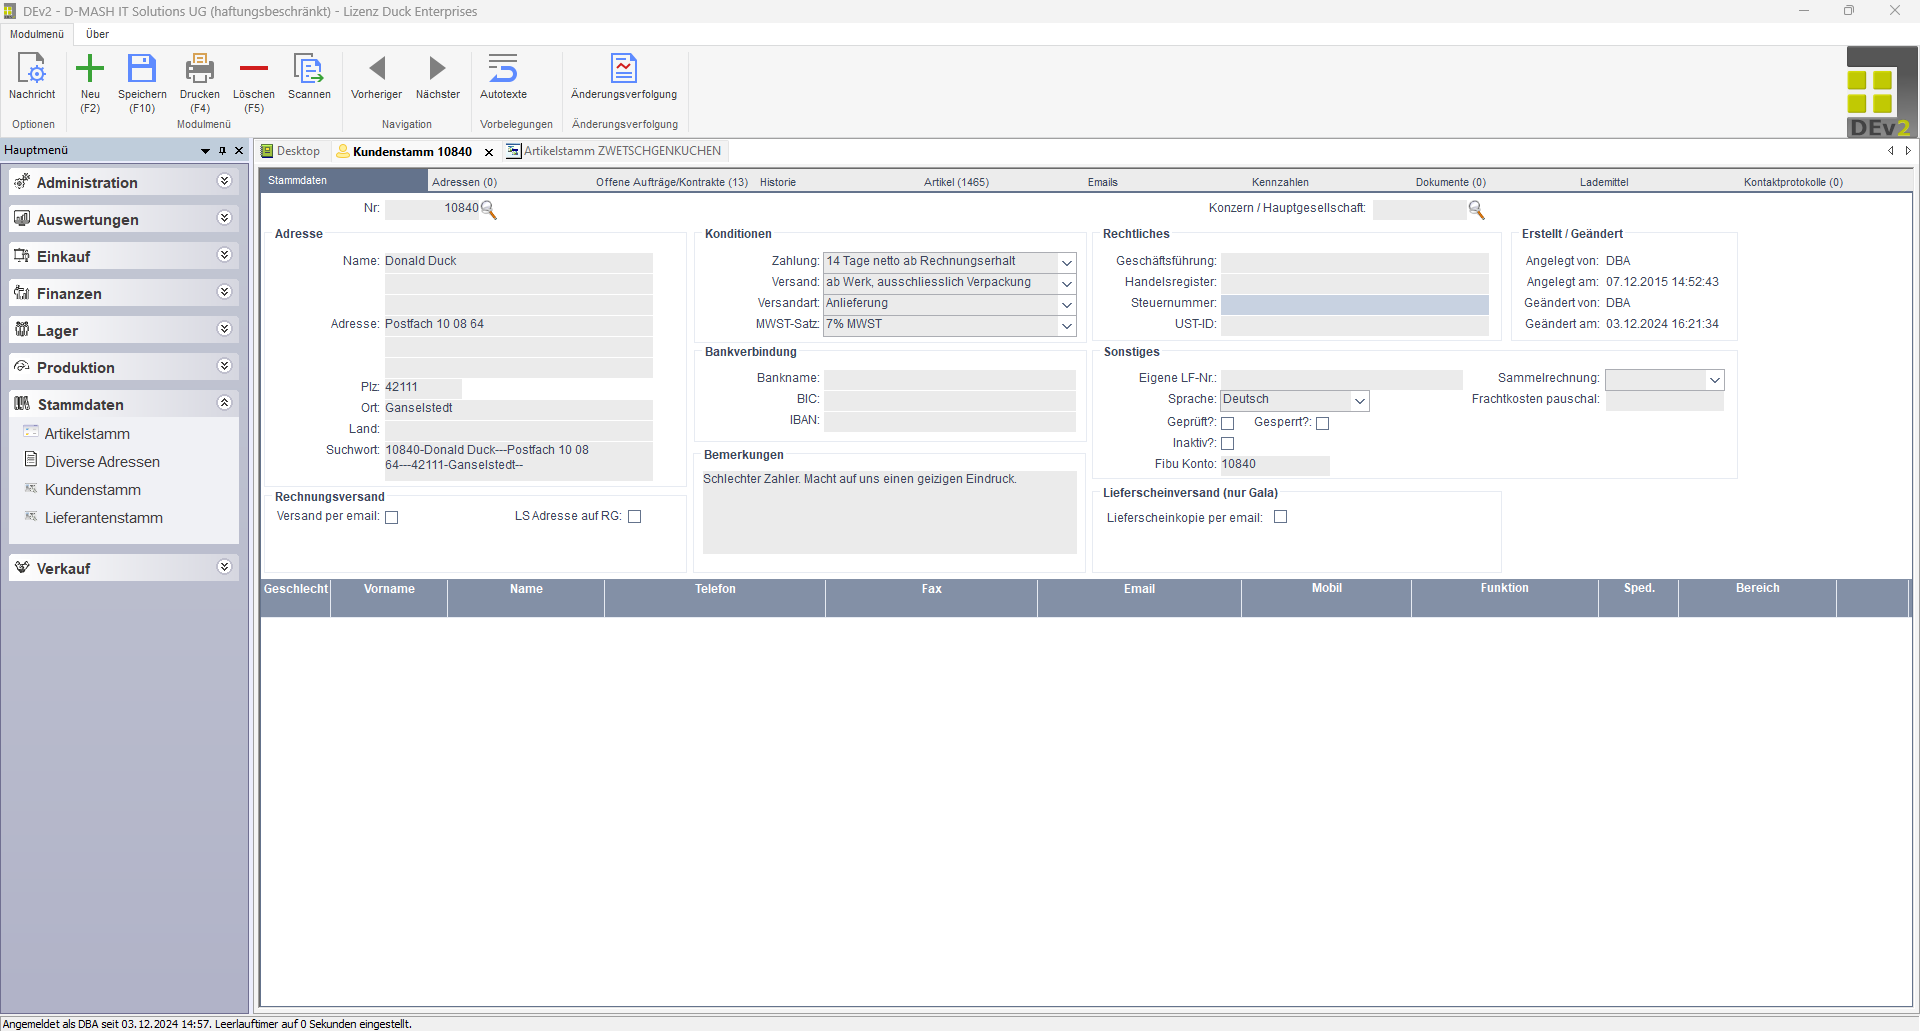Go to Vorheriger record arrow

[x=376, y=70]
